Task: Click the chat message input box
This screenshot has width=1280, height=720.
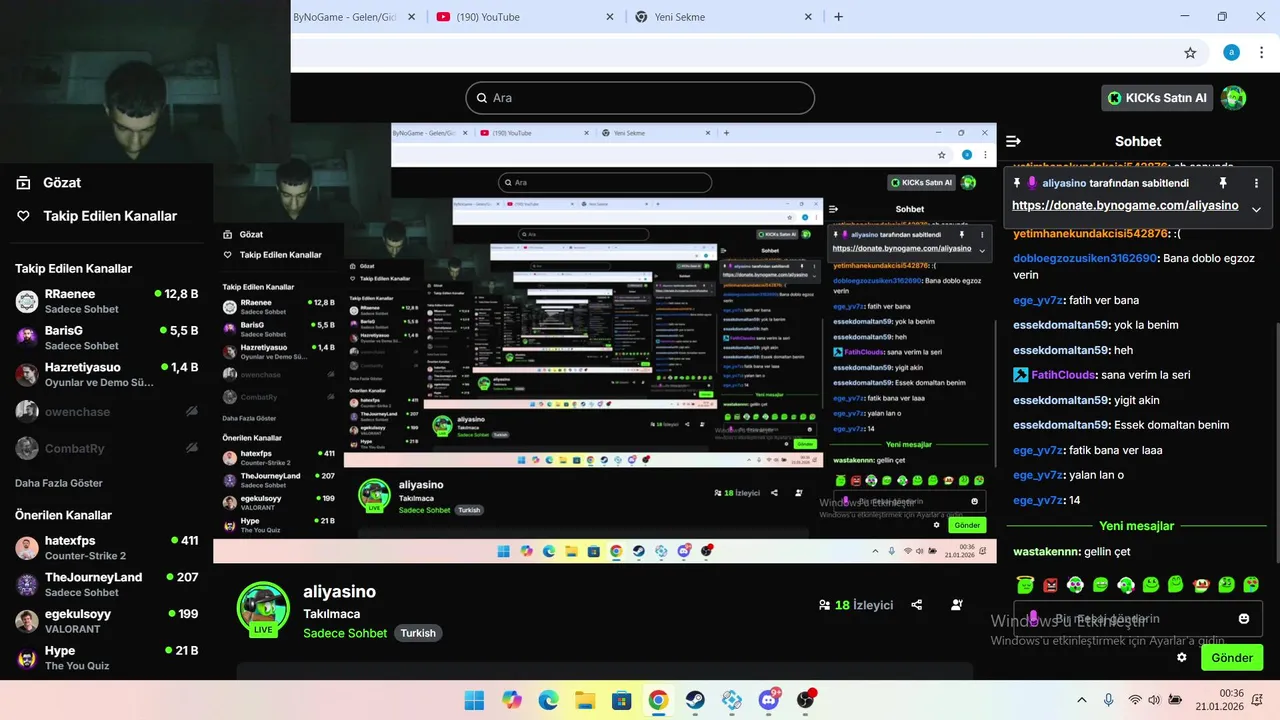Action: point(1137,619)
